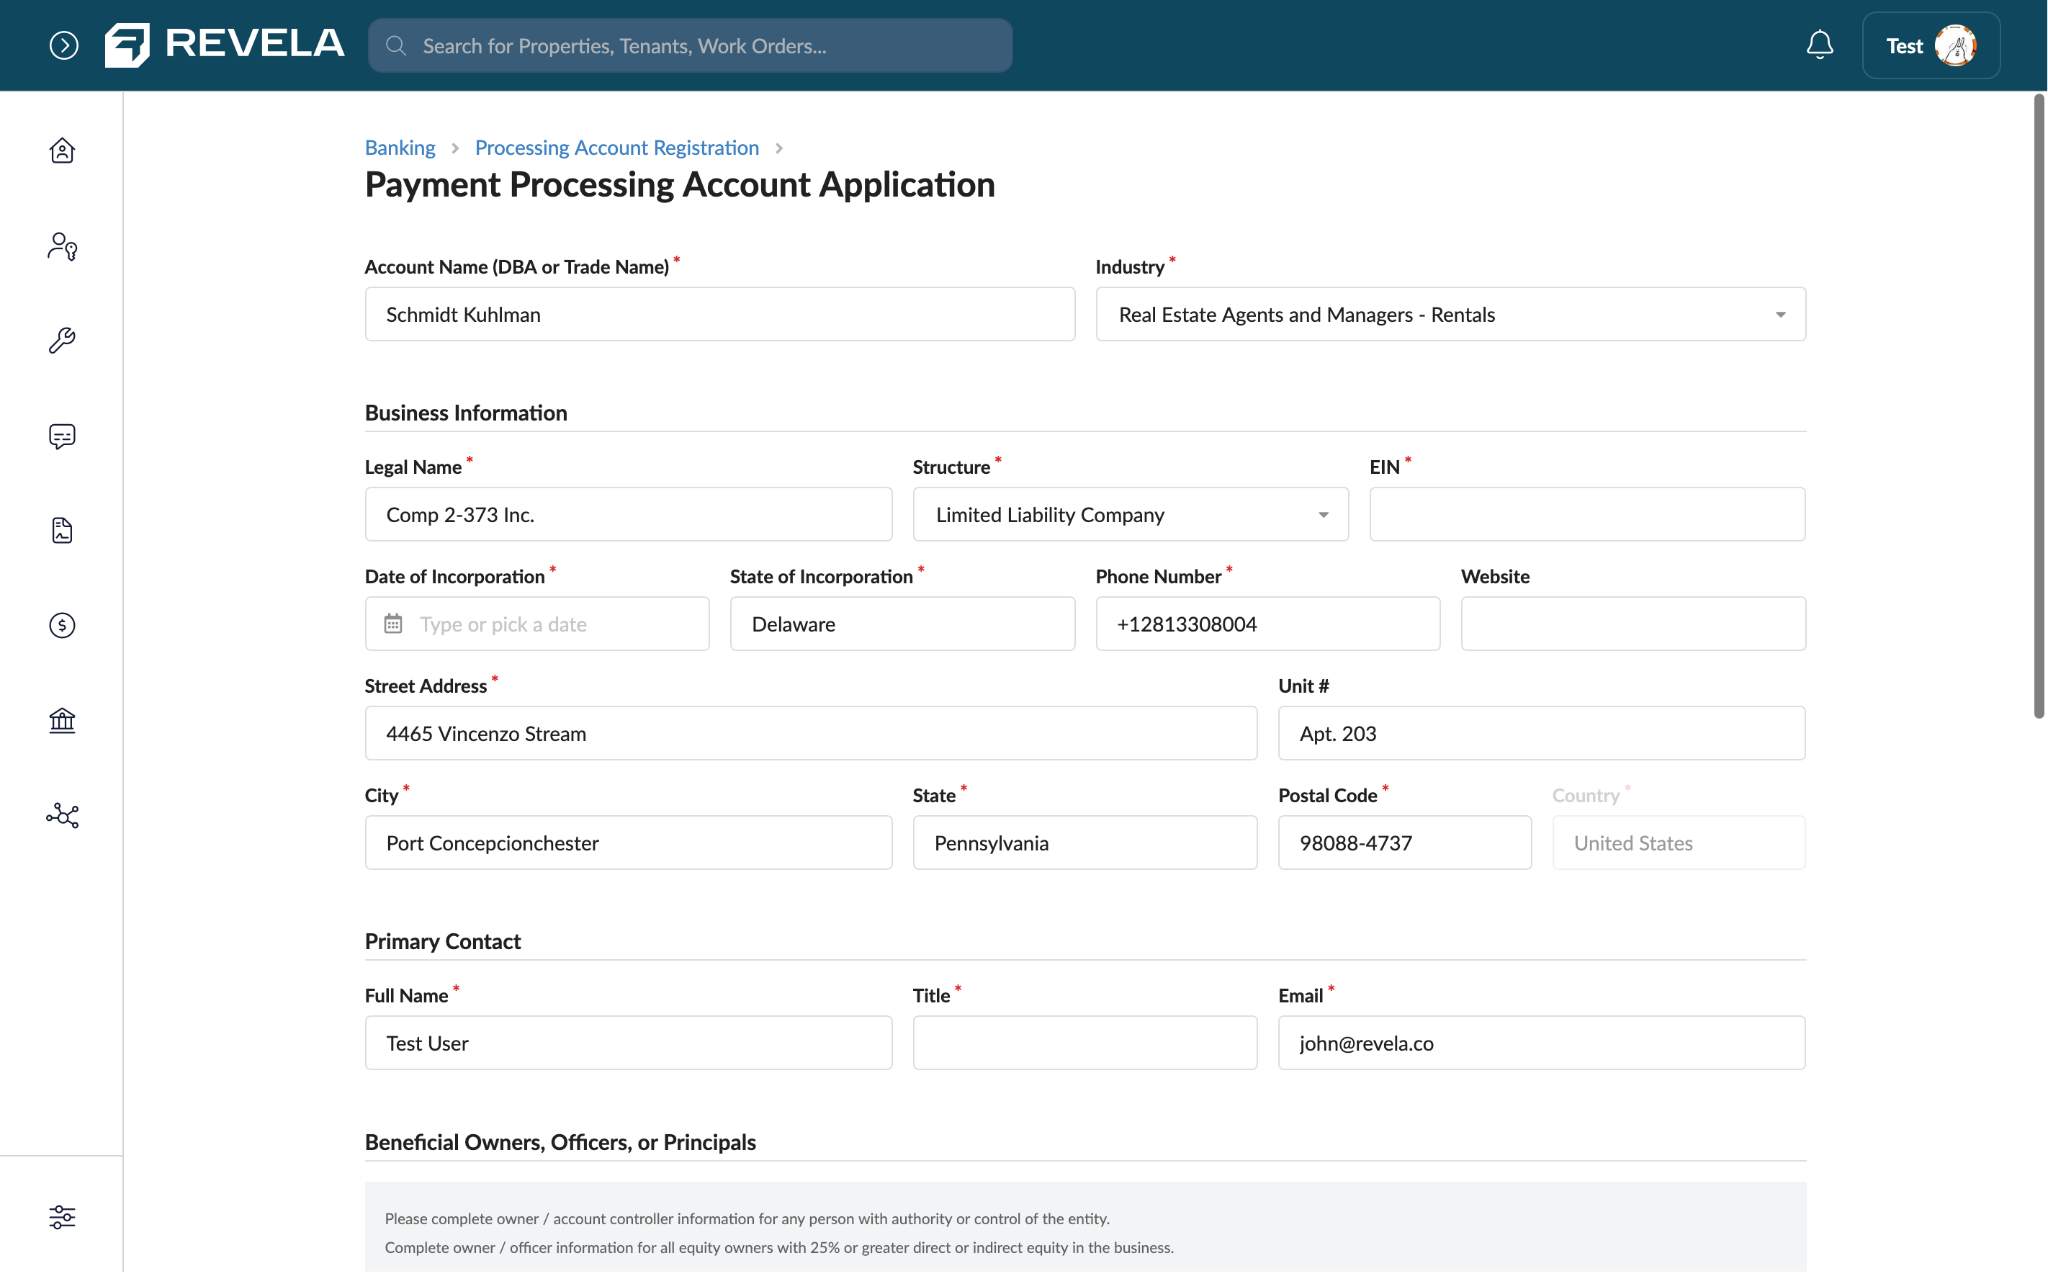The image size is (2048, 1272).
Task: Click the Account Name field
Action: [x=720, y=314]
